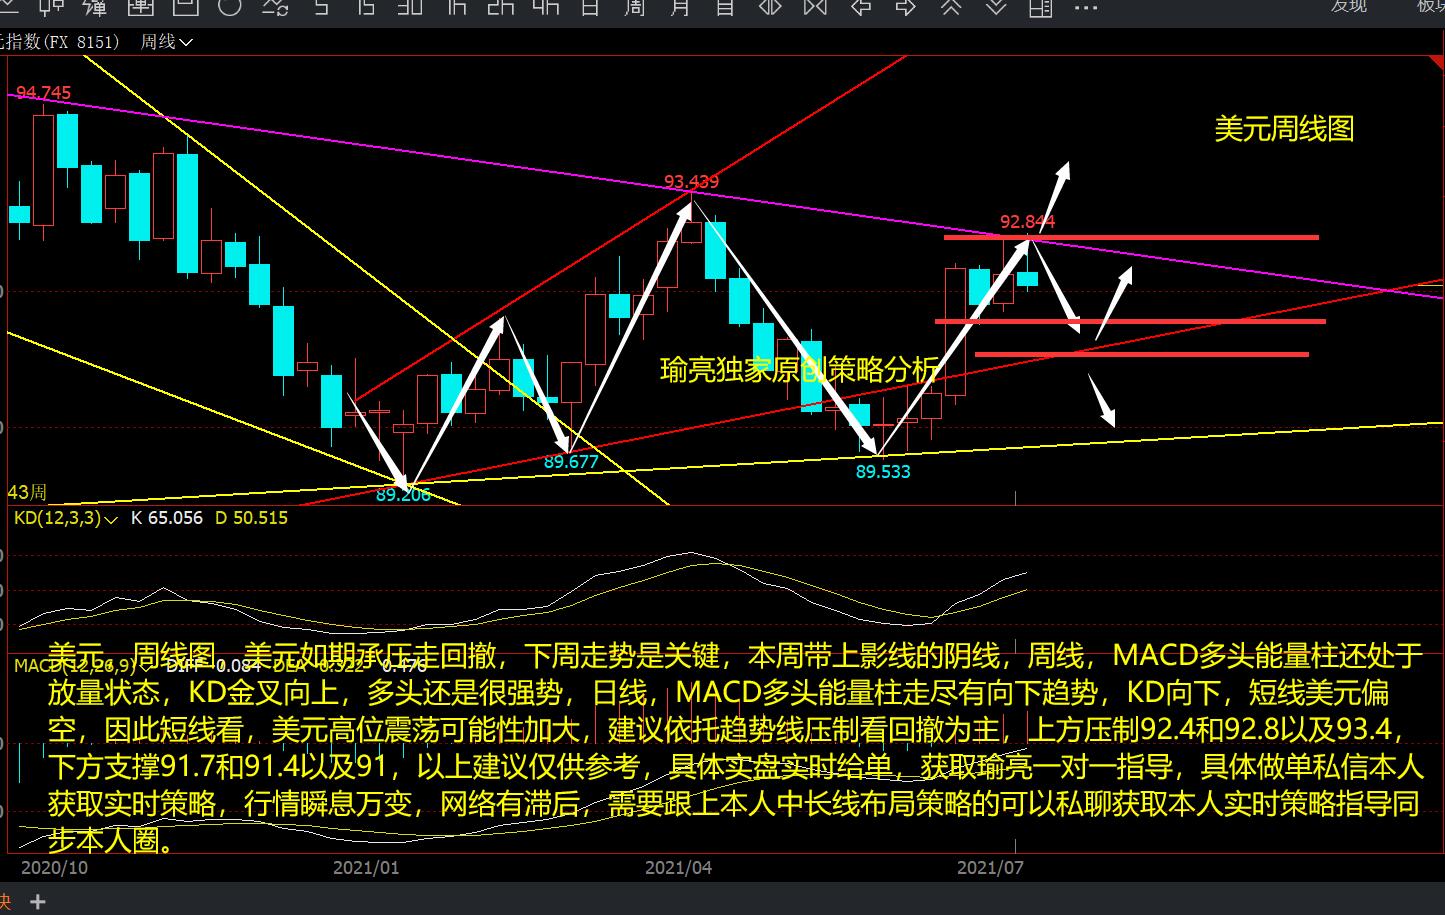Click the 2020/10 date axis label
This screenshot has height=915, width=1445.
click(54, 868)
